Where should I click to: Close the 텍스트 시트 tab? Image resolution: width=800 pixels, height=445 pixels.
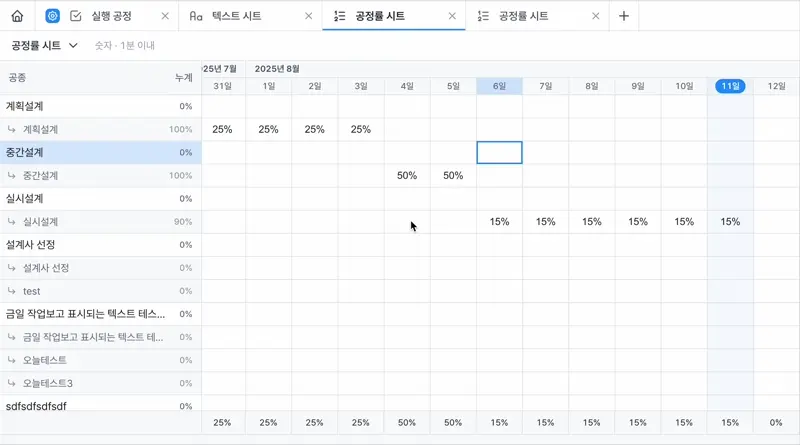308,16
